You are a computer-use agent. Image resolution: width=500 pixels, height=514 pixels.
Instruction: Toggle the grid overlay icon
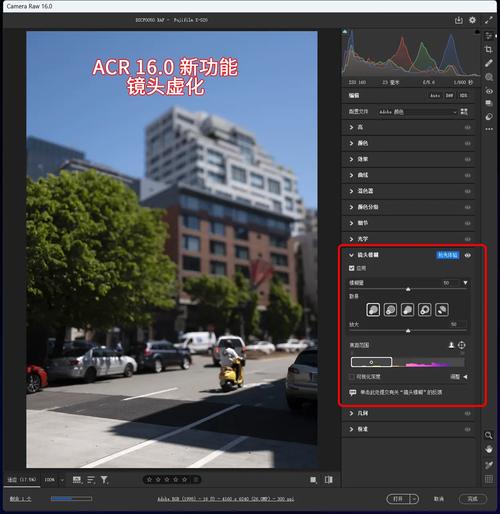point(488,479)
